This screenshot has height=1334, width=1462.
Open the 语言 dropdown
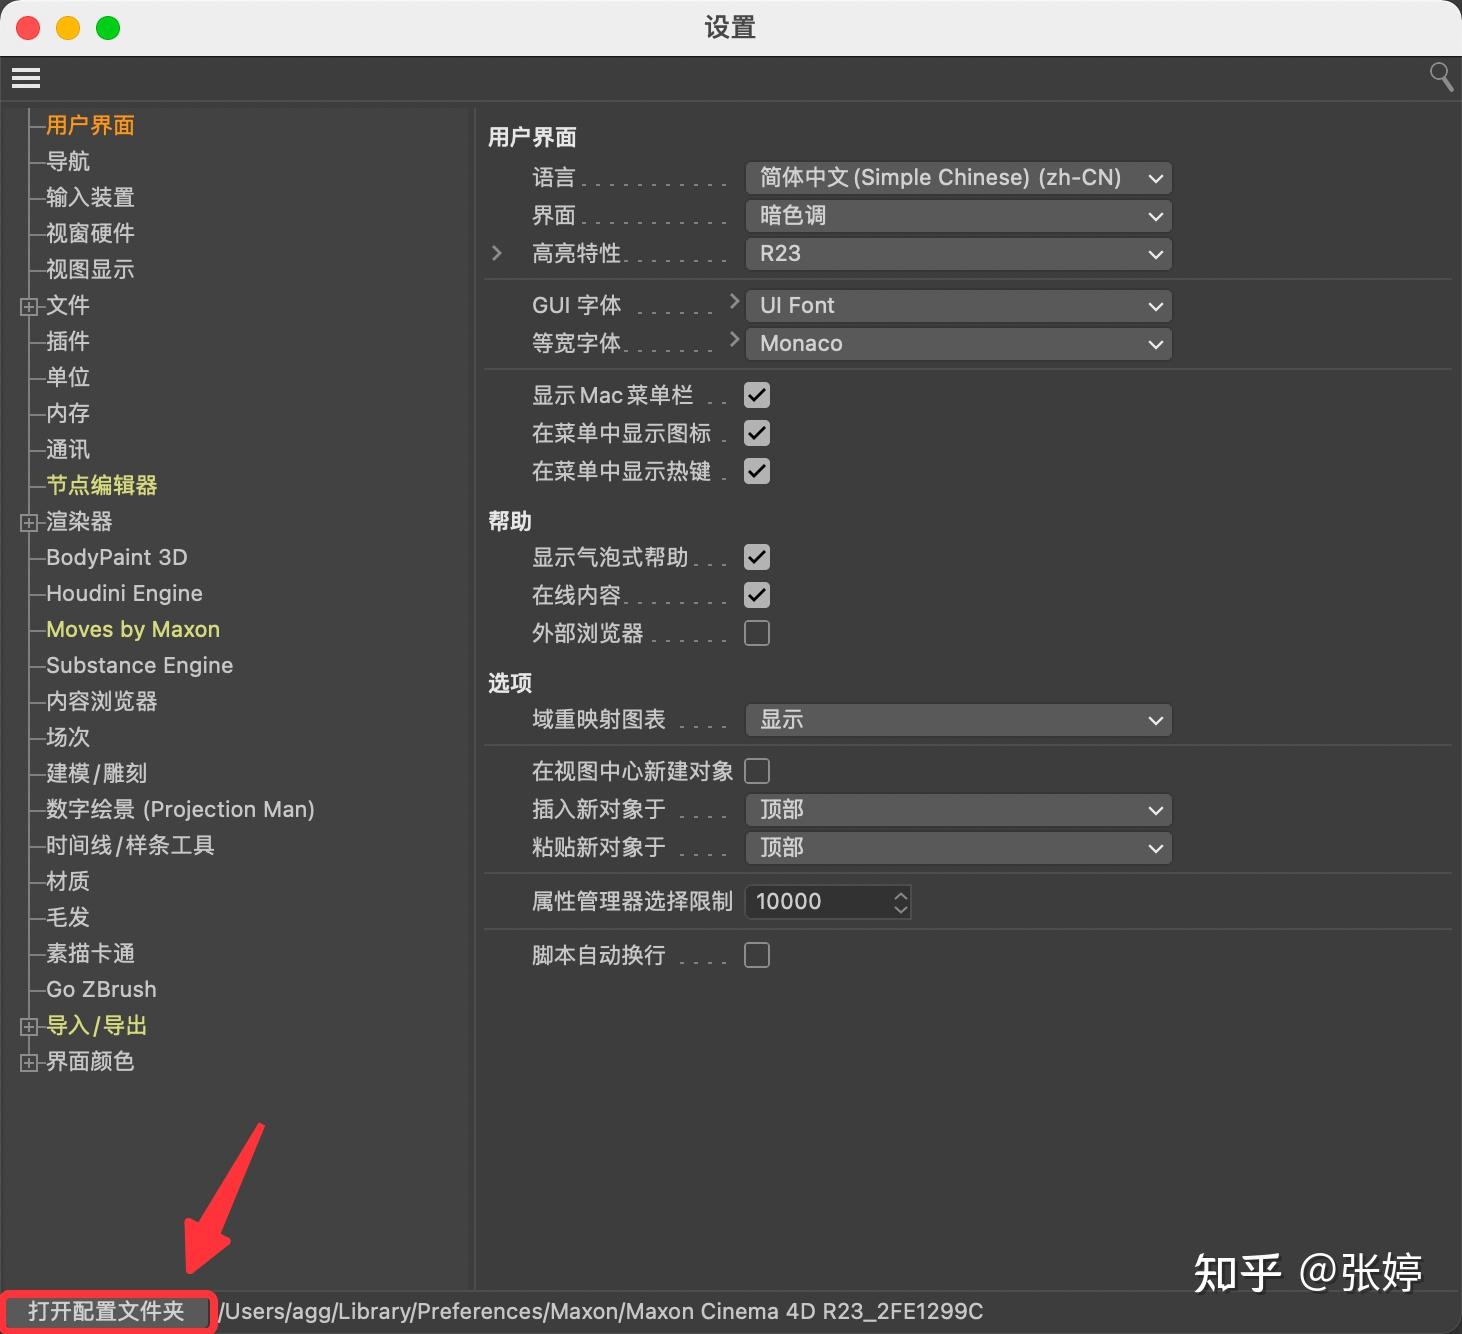click(x=957, y=177)
